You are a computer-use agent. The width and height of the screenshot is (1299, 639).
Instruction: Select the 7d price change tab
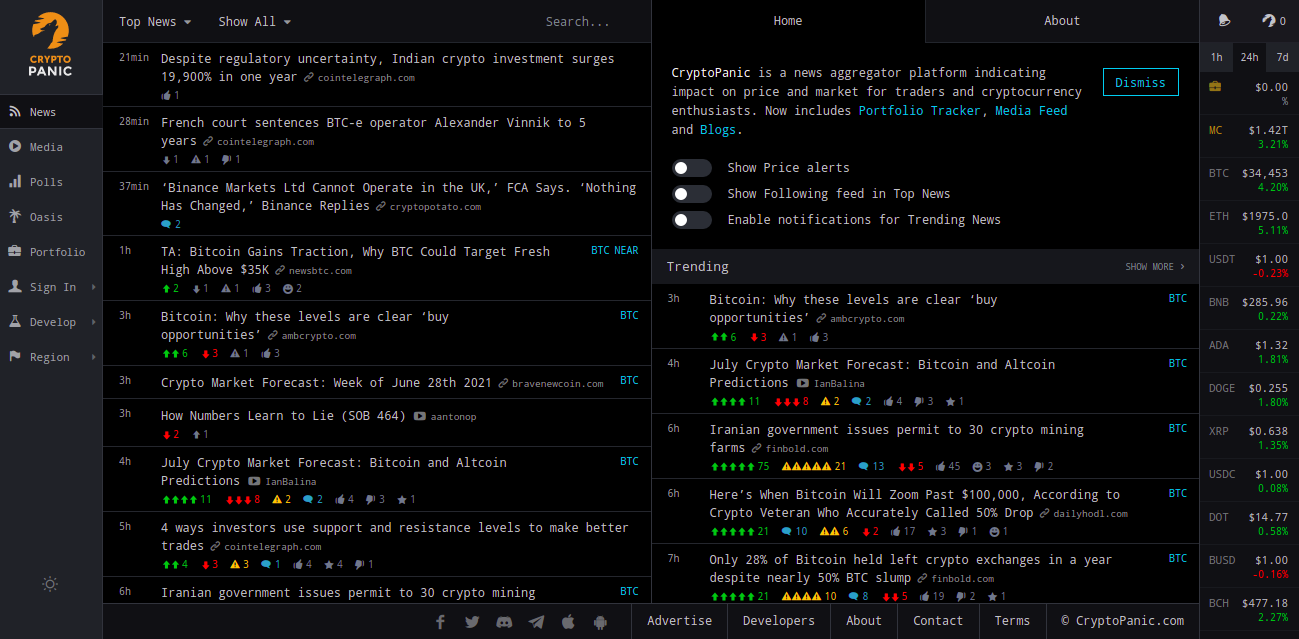click(x=1282, y=57)
